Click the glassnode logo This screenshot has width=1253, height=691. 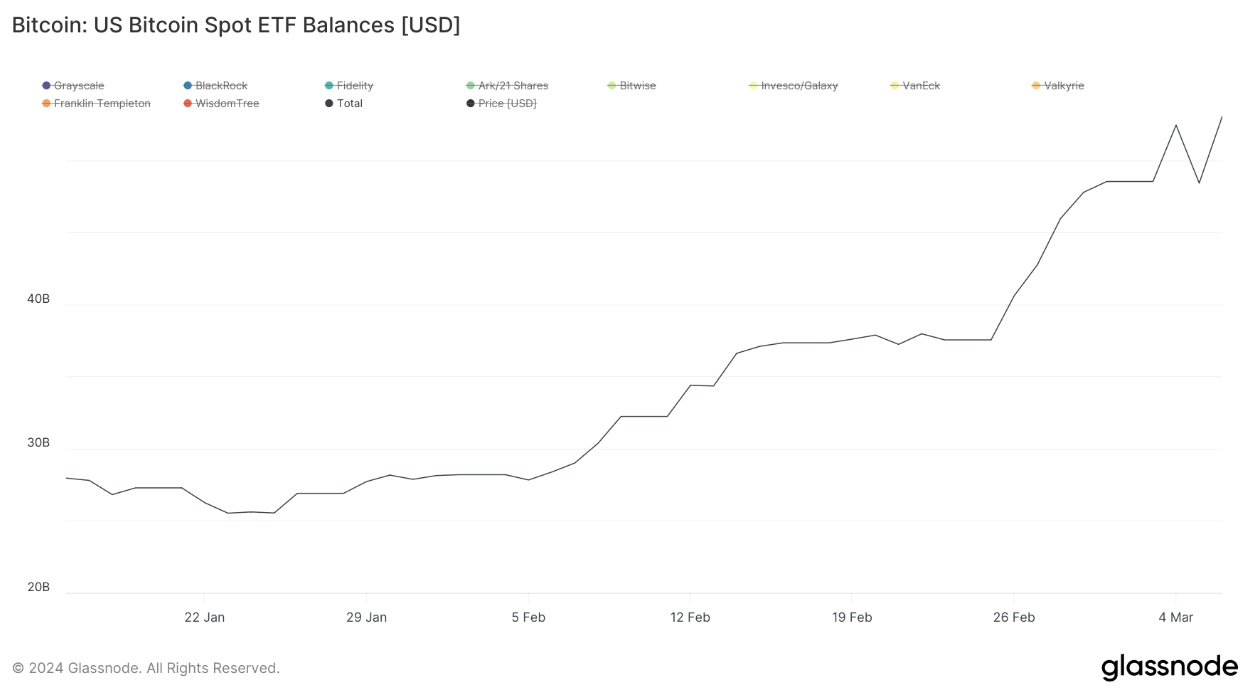point(1169,667)
